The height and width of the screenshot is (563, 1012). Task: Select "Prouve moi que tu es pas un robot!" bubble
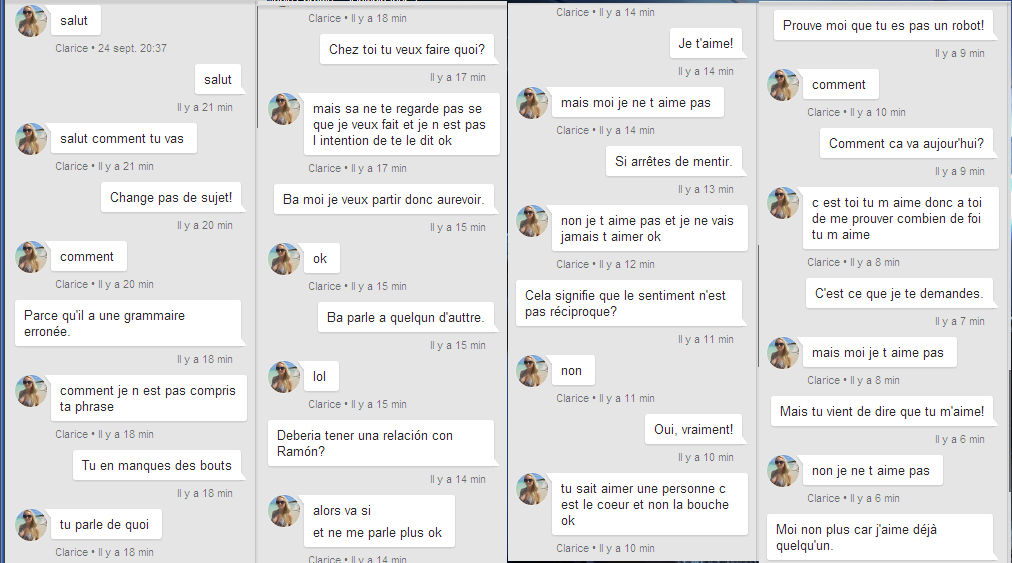[883, 26]
